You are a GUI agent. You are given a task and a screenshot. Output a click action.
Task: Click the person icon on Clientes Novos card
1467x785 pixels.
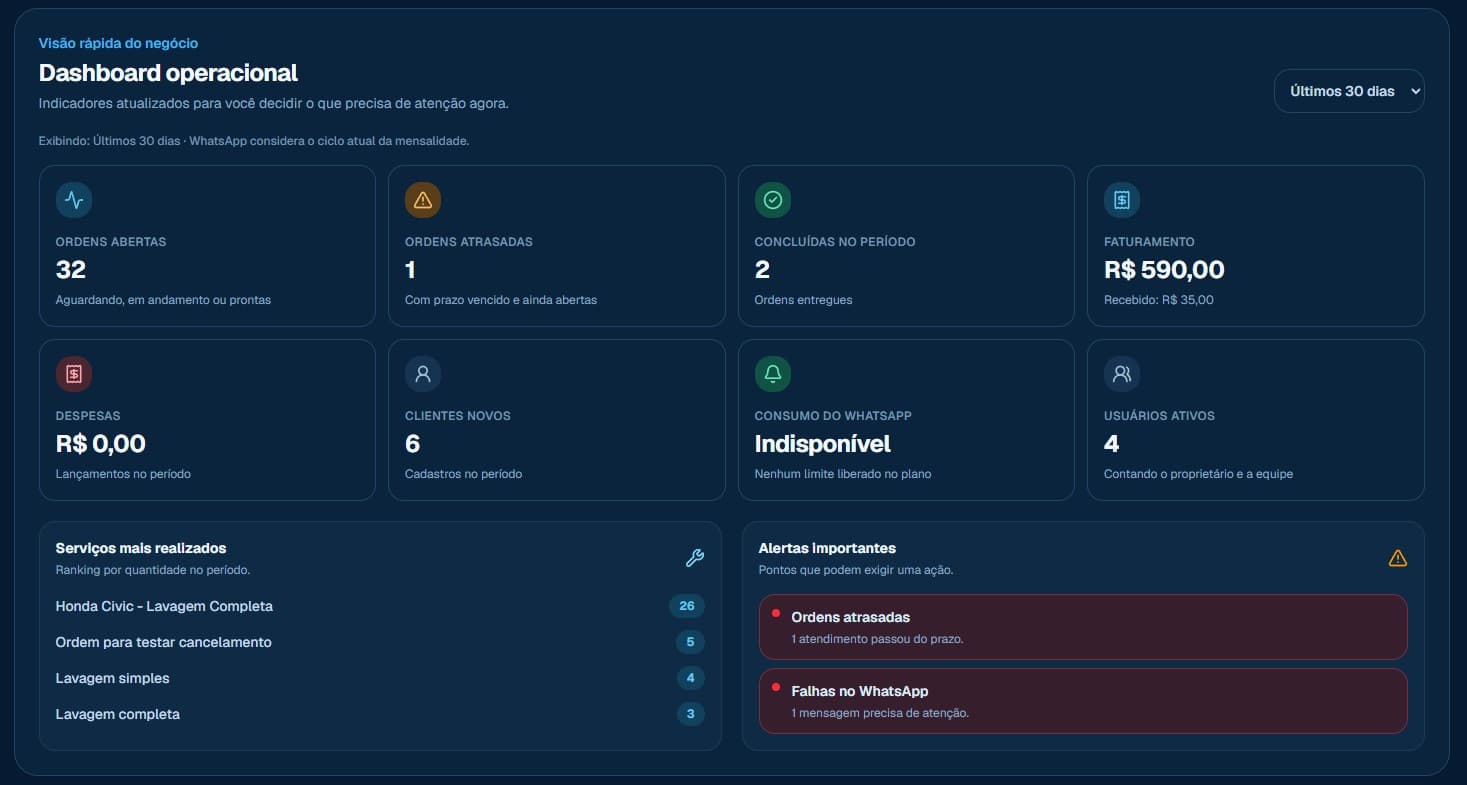pyautogui.click(x=423, y=374)
